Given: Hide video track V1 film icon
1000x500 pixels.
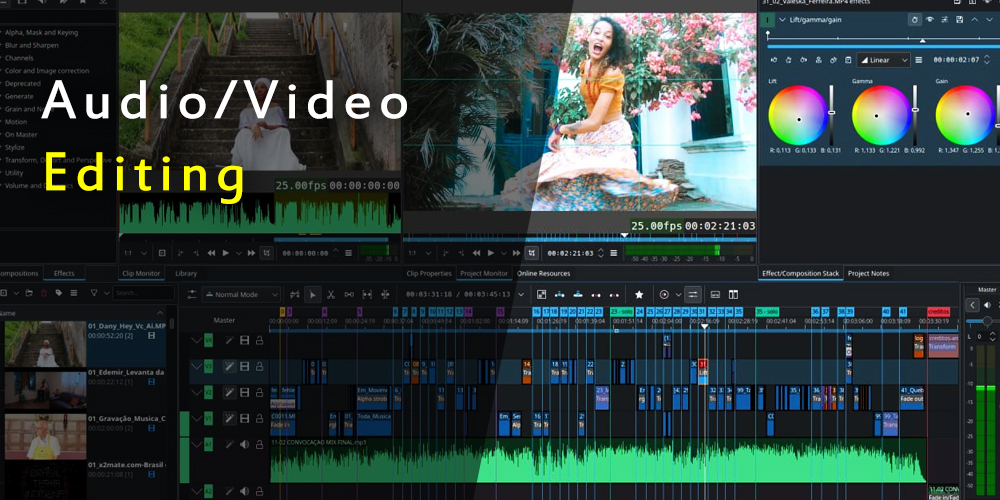Looking at the screenshot, I should 244,418.
